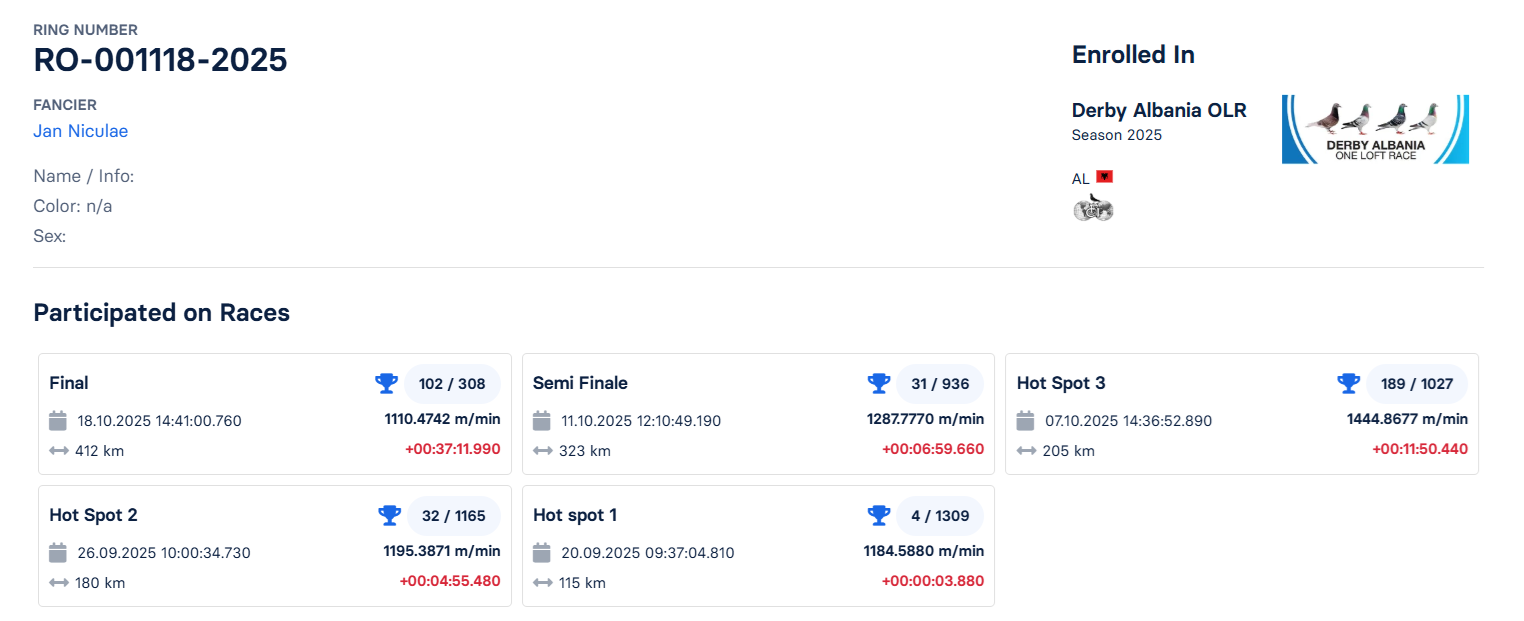This screenshot has width=1524, height=621.
Task: Click the distance arrow icon beside 115 km
Action: click(542, 583)
